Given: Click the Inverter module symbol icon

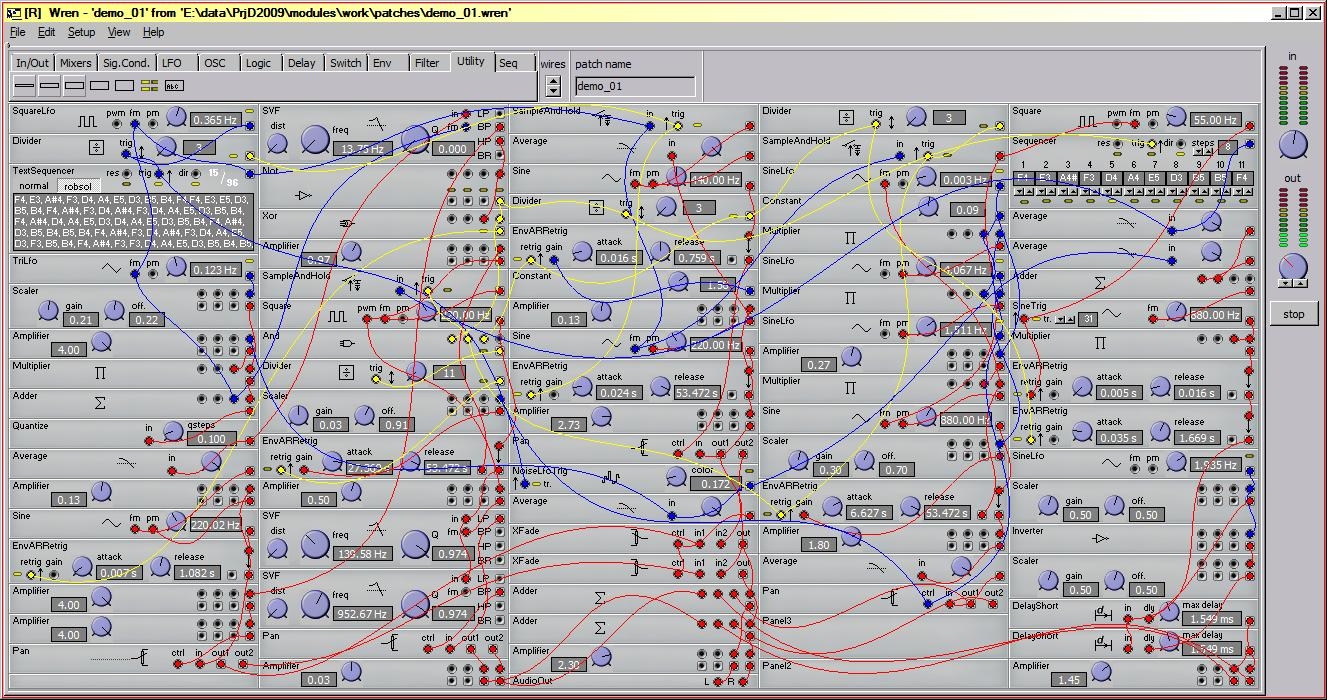Looking at the screenshot, I should coord(1100,539).
